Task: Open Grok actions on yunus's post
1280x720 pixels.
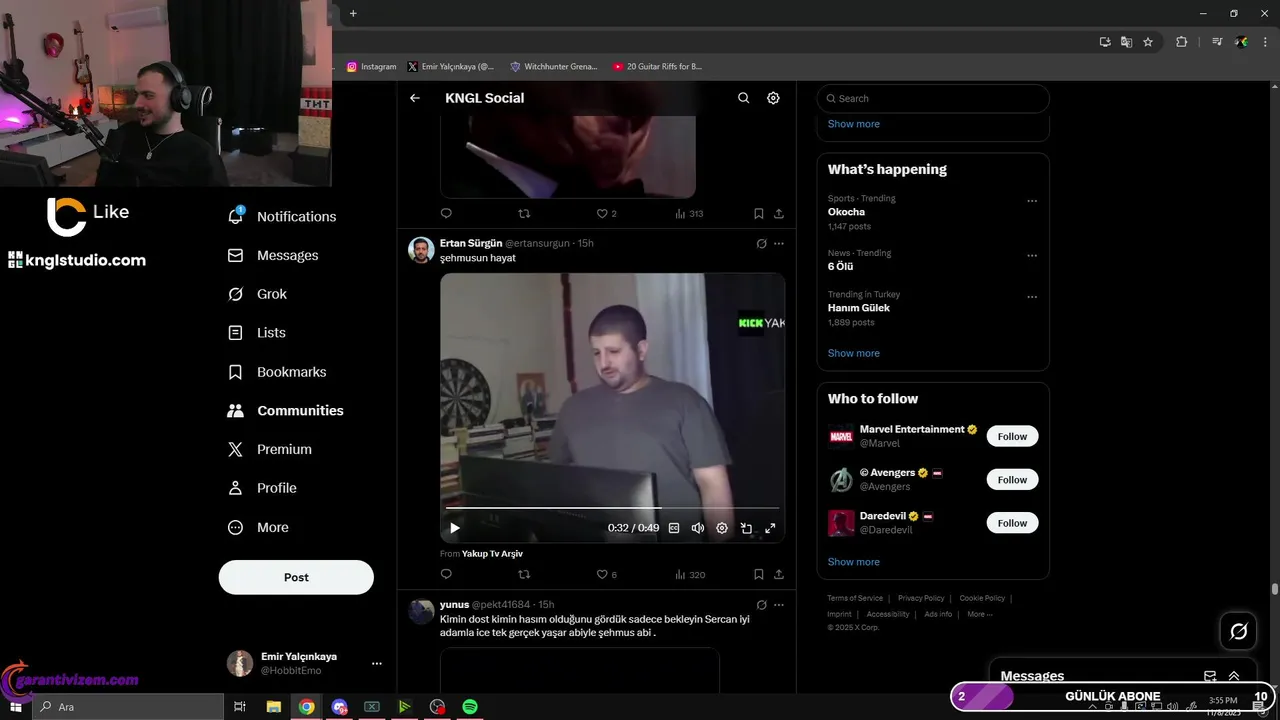Action: click(x=761, y=604)
